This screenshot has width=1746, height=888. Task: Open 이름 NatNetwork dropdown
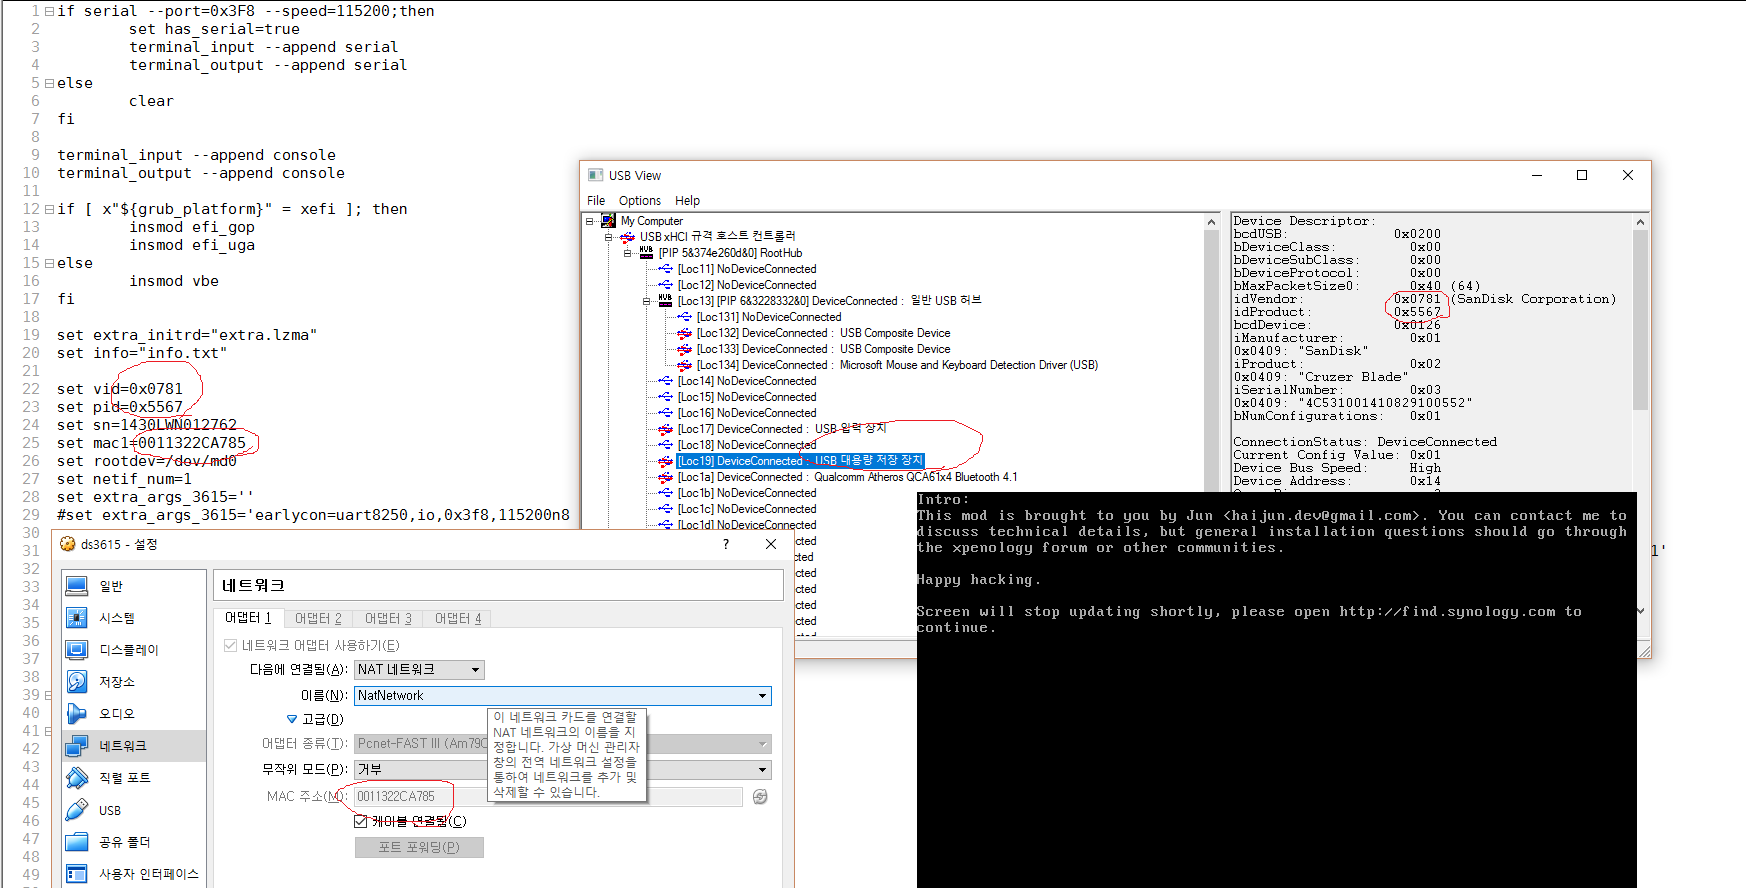click(x=563, y=696)
